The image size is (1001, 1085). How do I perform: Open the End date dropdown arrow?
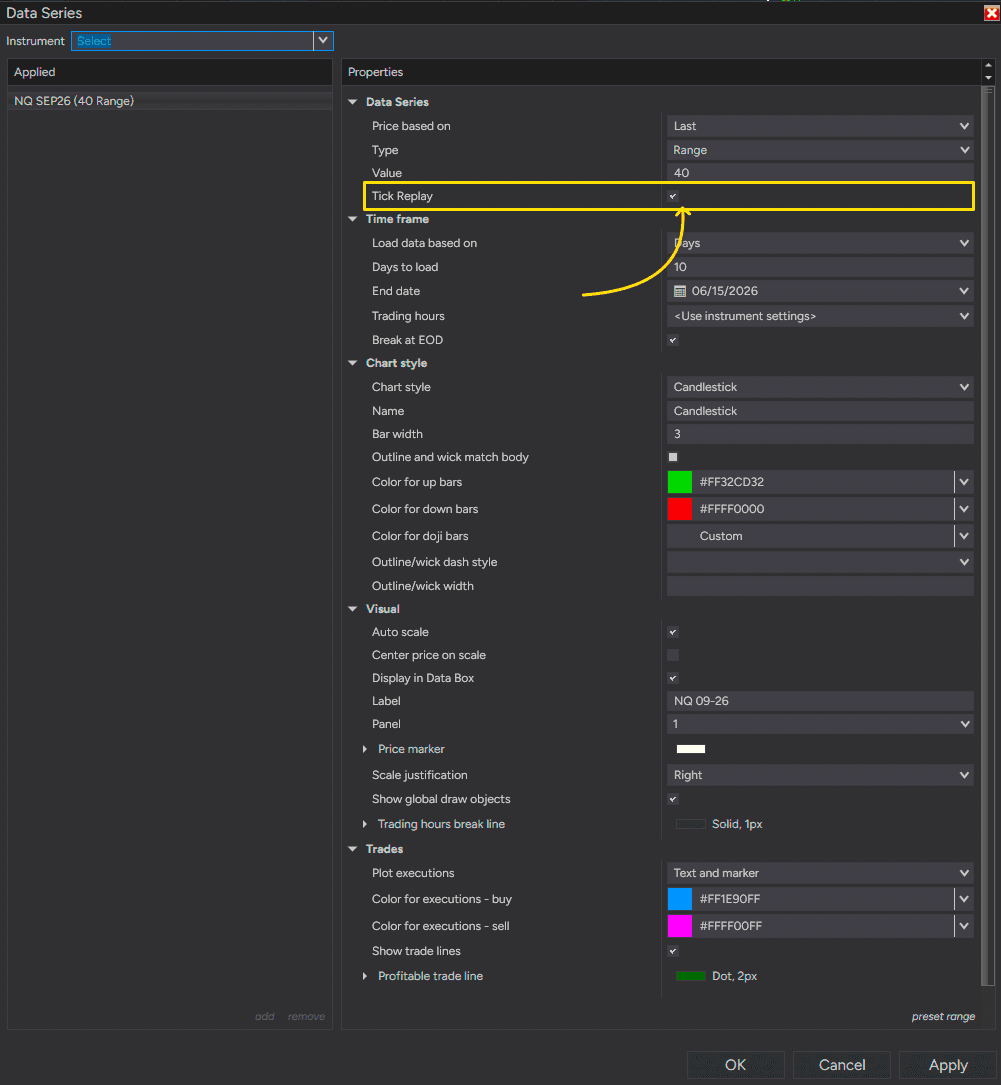click(964, 291)
